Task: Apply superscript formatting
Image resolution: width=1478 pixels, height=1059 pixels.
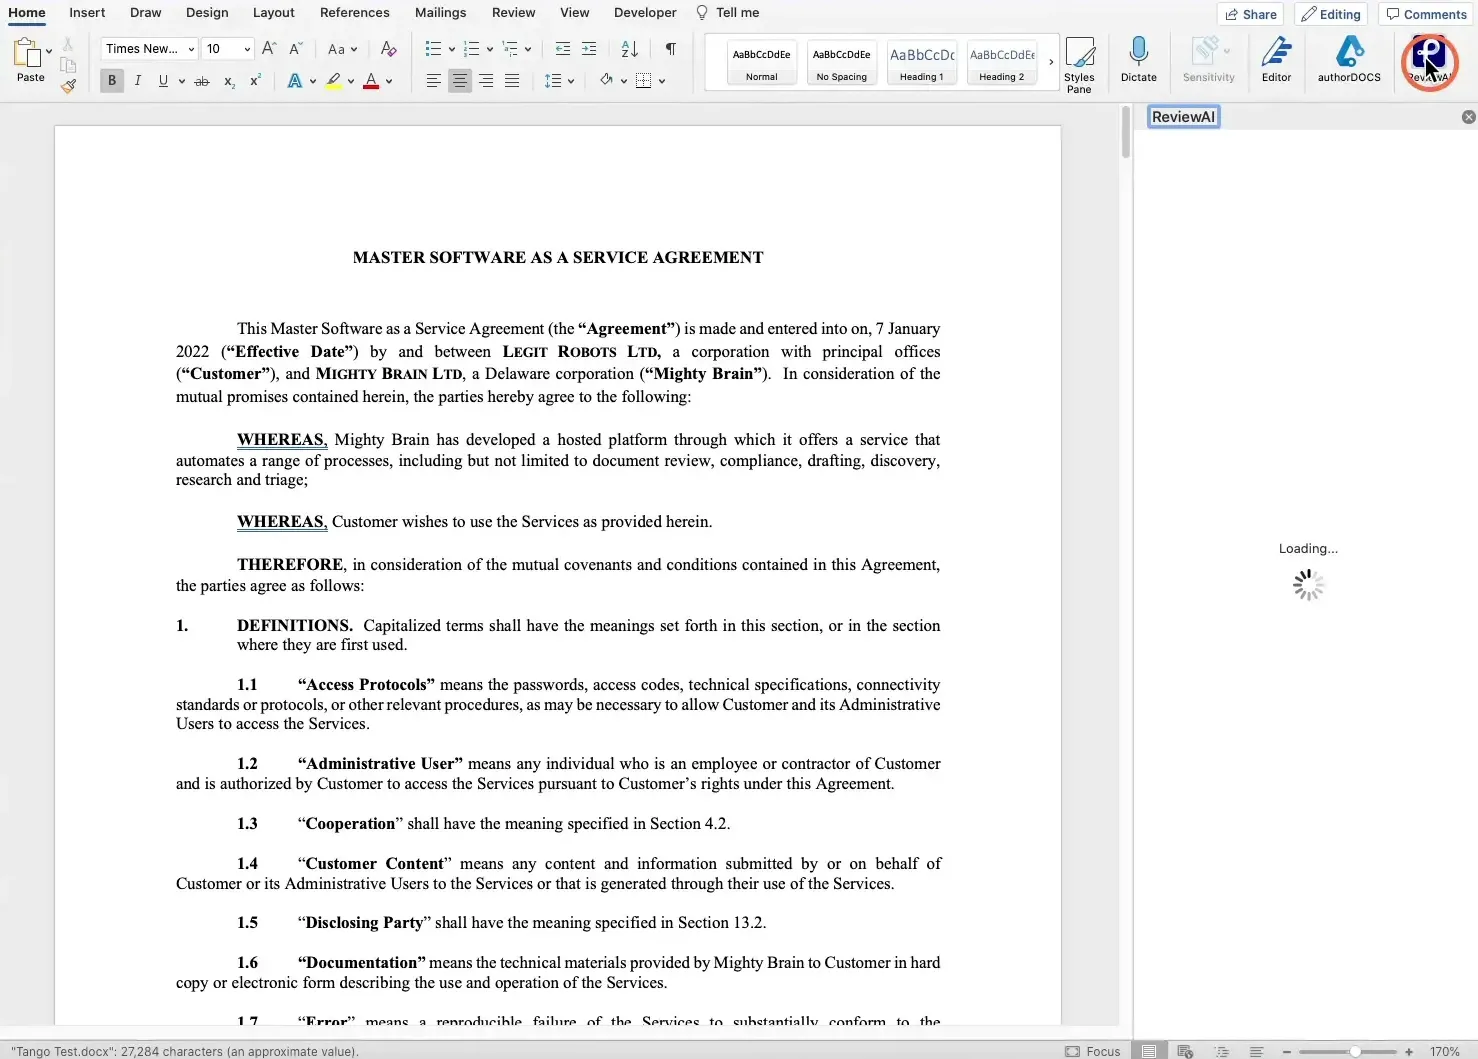Action: (255, 81)
